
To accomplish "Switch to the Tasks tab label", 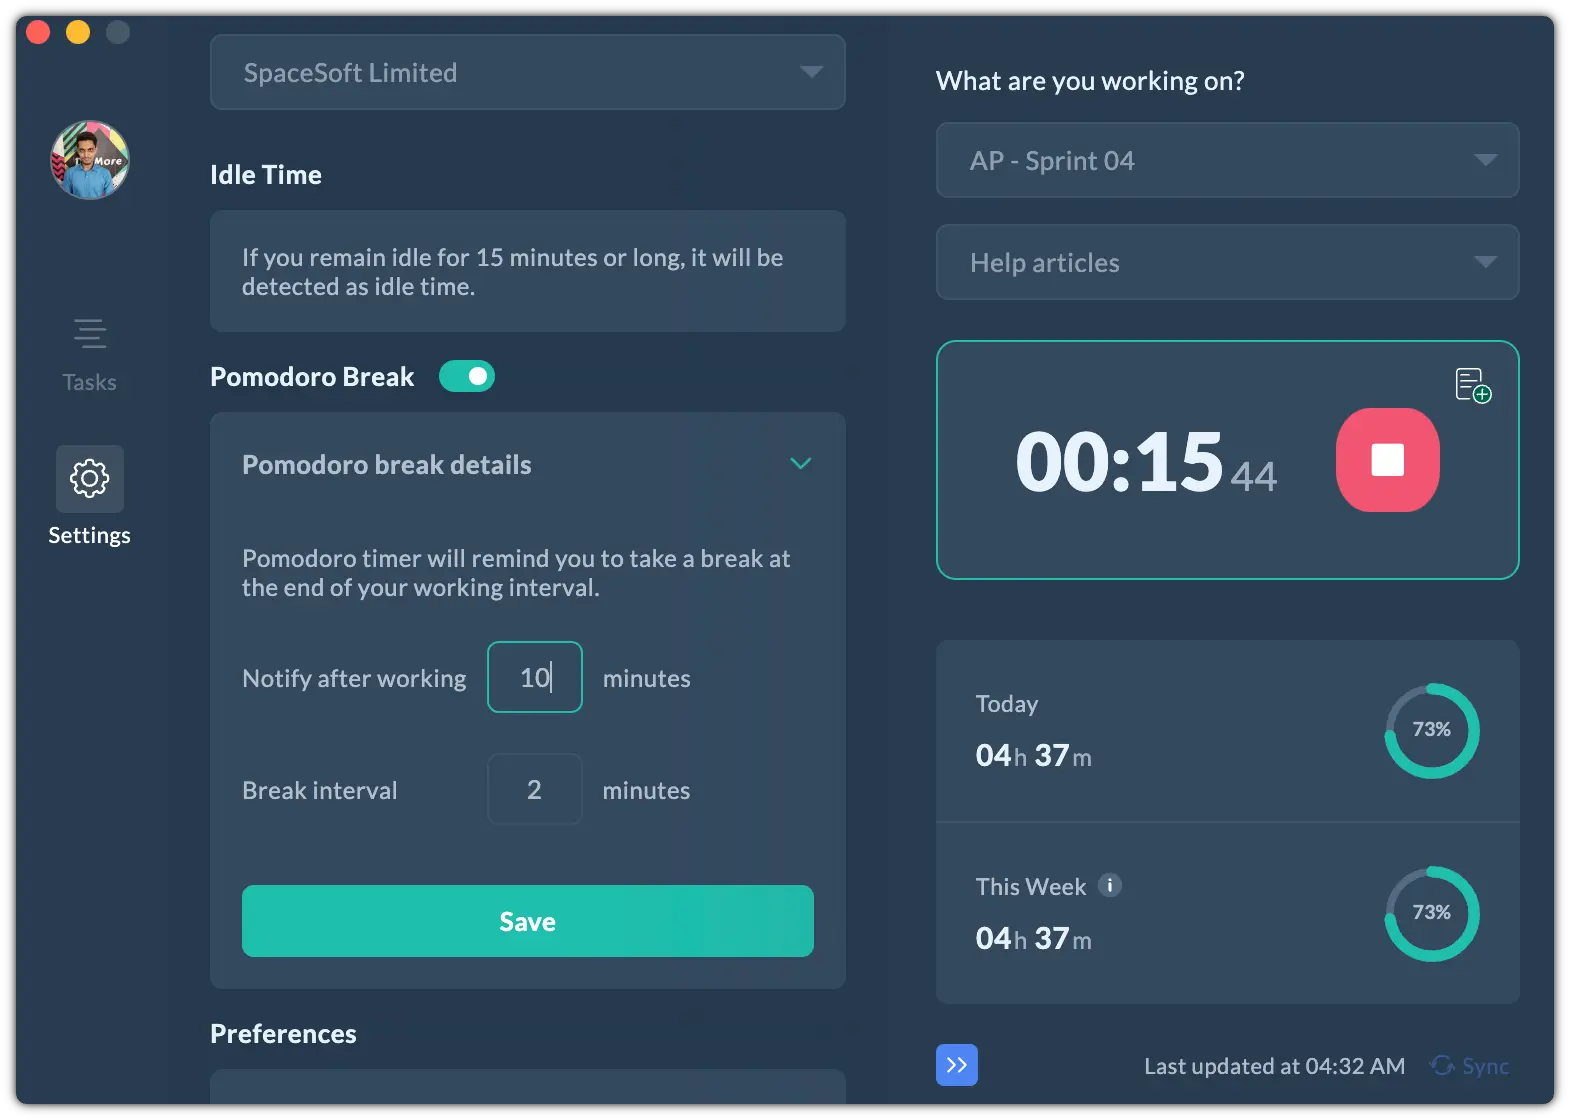I will tap(90, 382).
